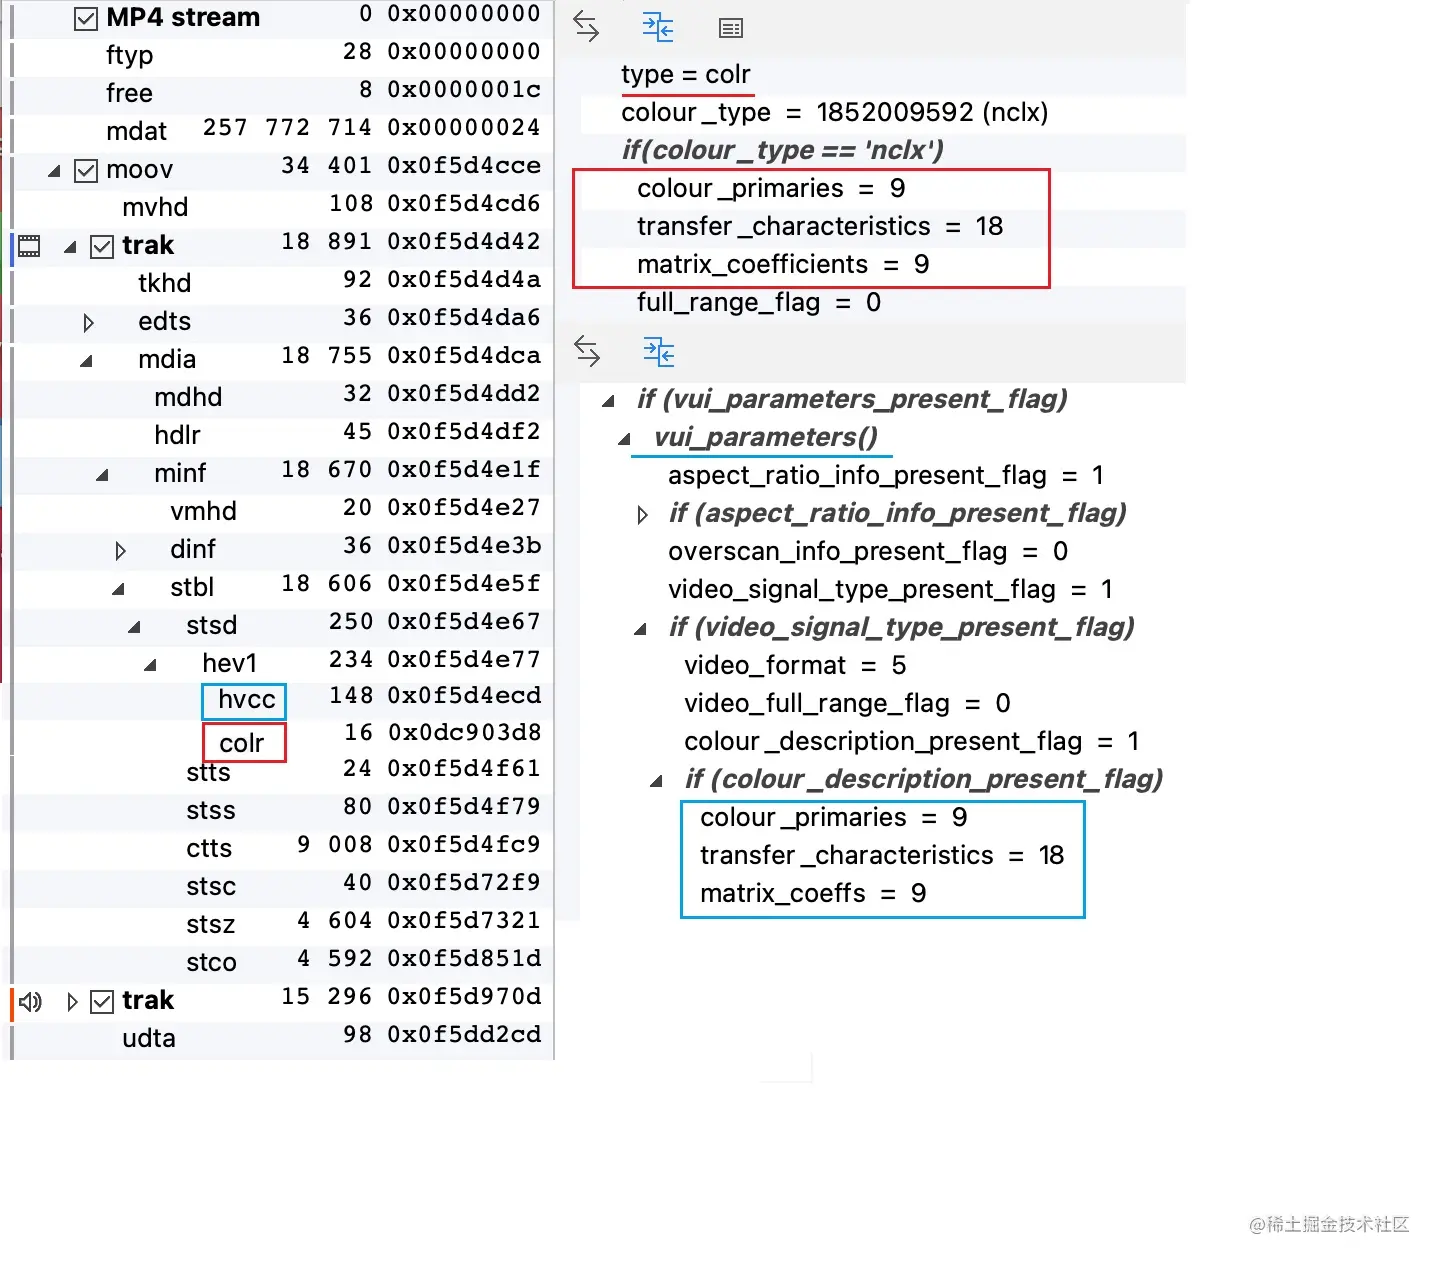
Task: Select the stco box
Action: (x=211, y=962)
